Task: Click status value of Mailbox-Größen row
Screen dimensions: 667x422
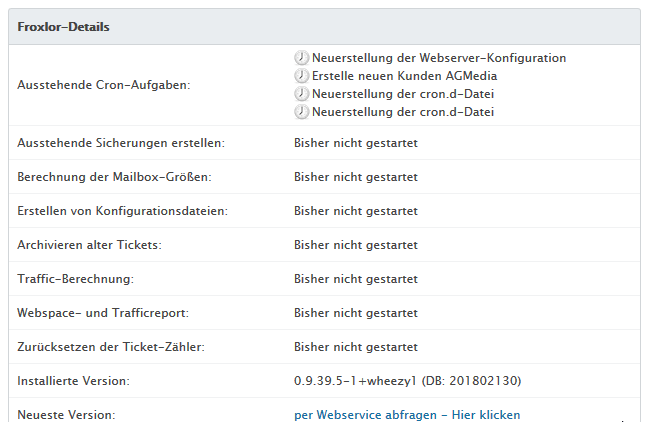Action: coord(356,177)
